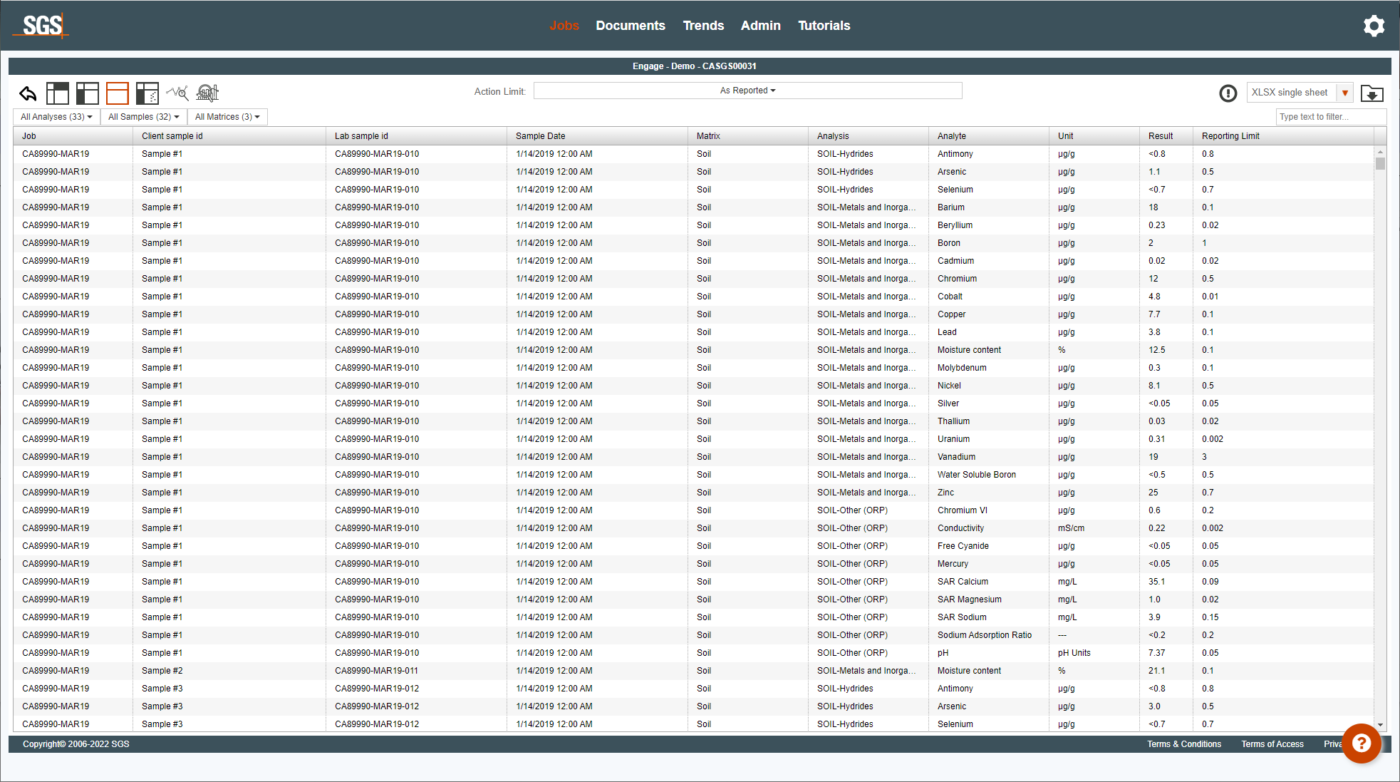Click the SGS logo
The image size is (1400, 782).
click(x=42, y=26)
